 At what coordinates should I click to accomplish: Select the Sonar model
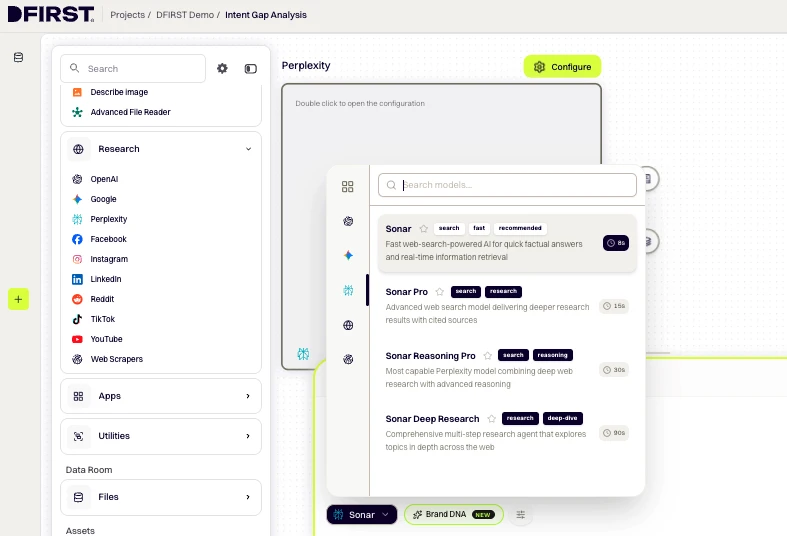(x=507, y=243)
